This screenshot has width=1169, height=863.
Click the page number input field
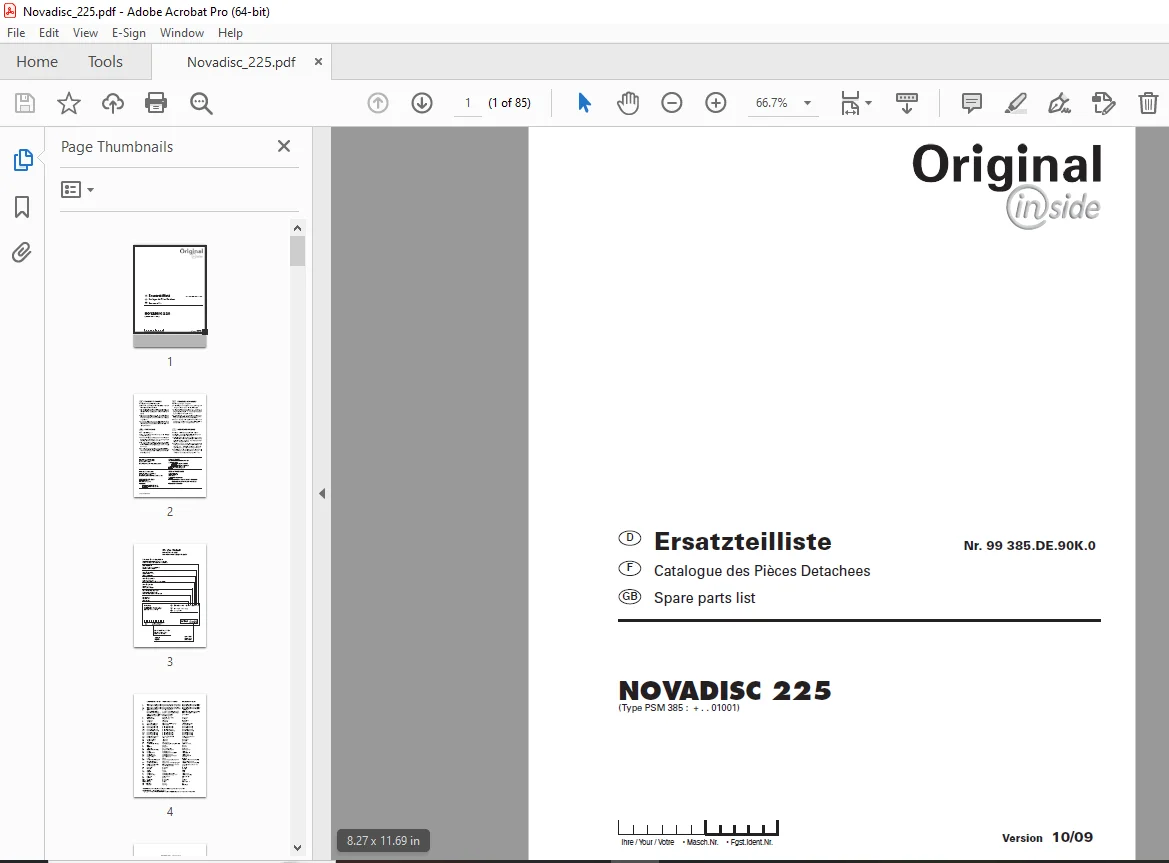[467, 103]
